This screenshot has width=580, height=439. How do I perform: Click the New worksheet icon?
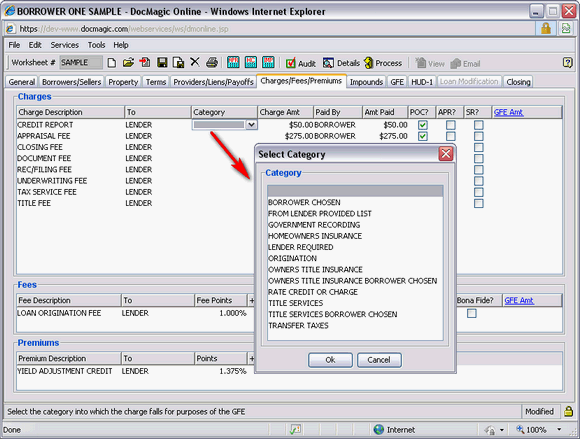click(x=111, y=63)
